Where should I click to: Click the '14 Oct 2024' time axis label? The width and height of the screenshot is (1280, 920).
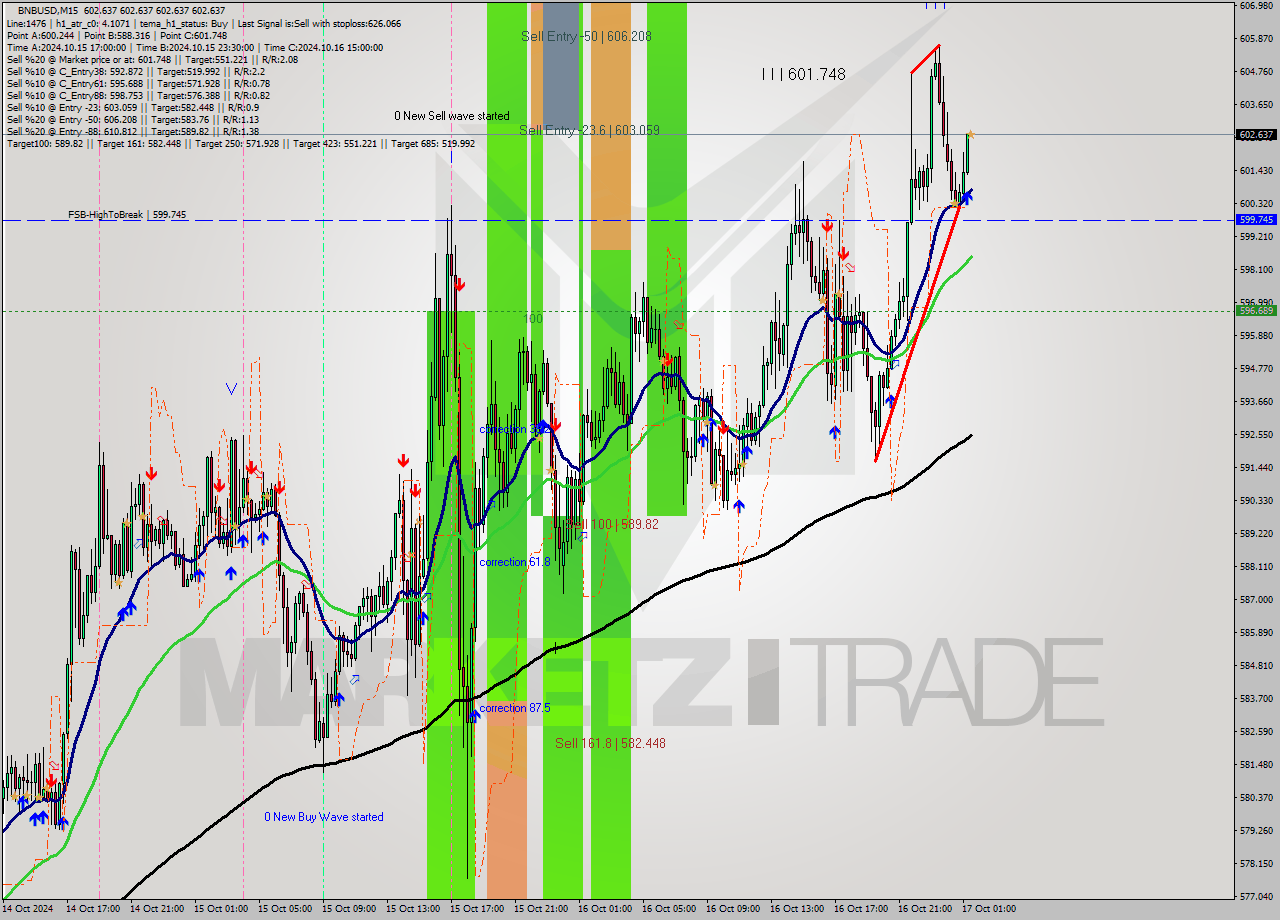coord(27,909)
